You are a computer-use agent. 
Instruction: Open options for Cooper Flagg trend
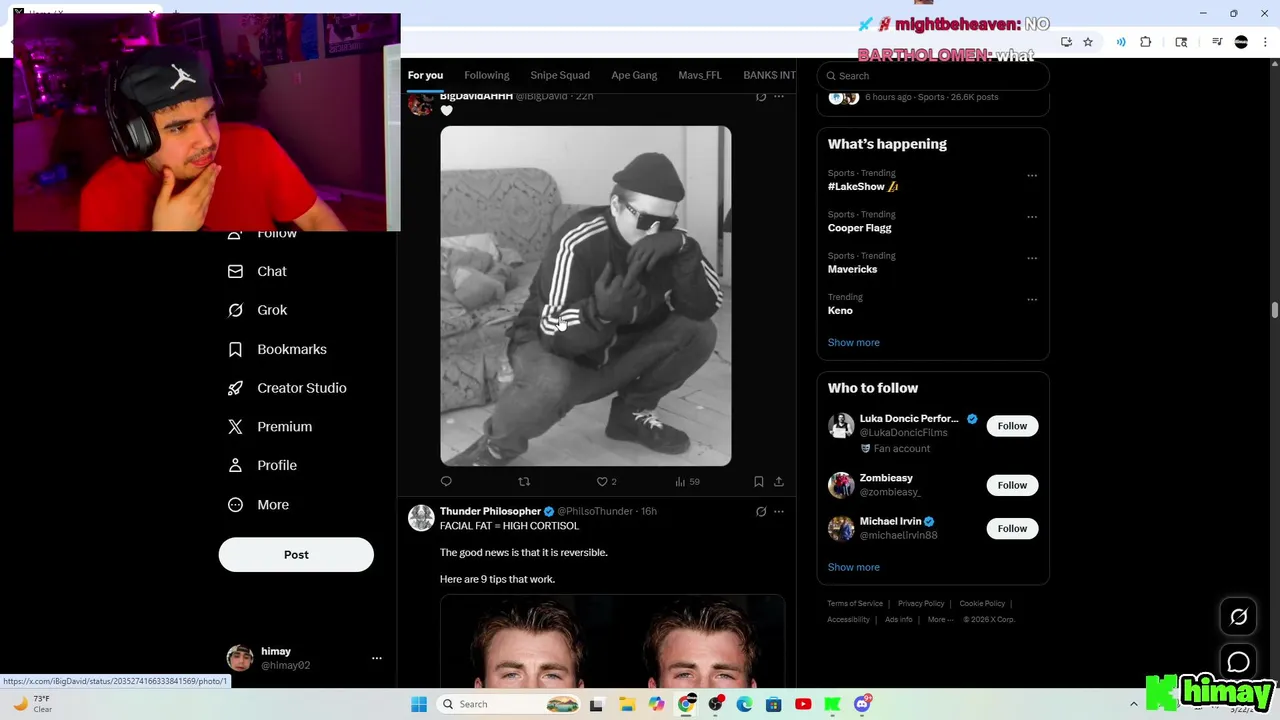[x=1032, y=217]
